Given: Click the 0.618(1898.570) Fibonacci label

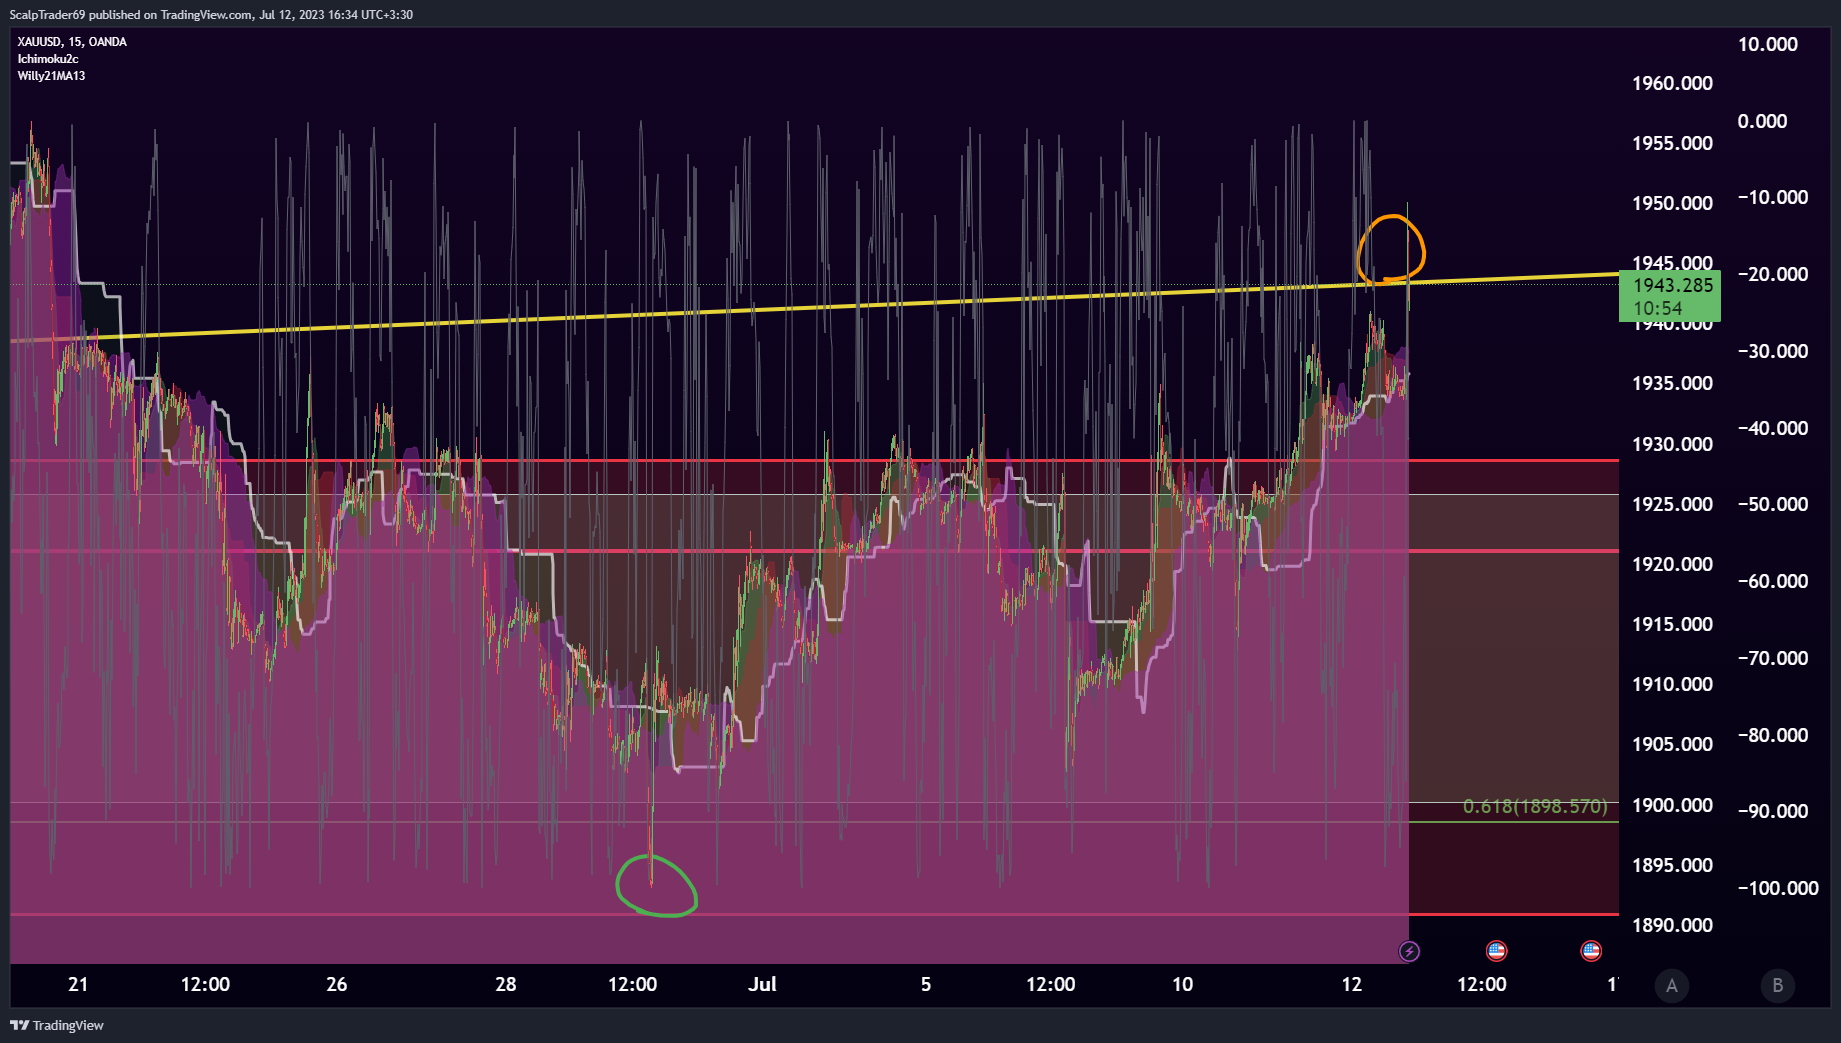Looking at the screenshot, I should (x=1535, y=806).
